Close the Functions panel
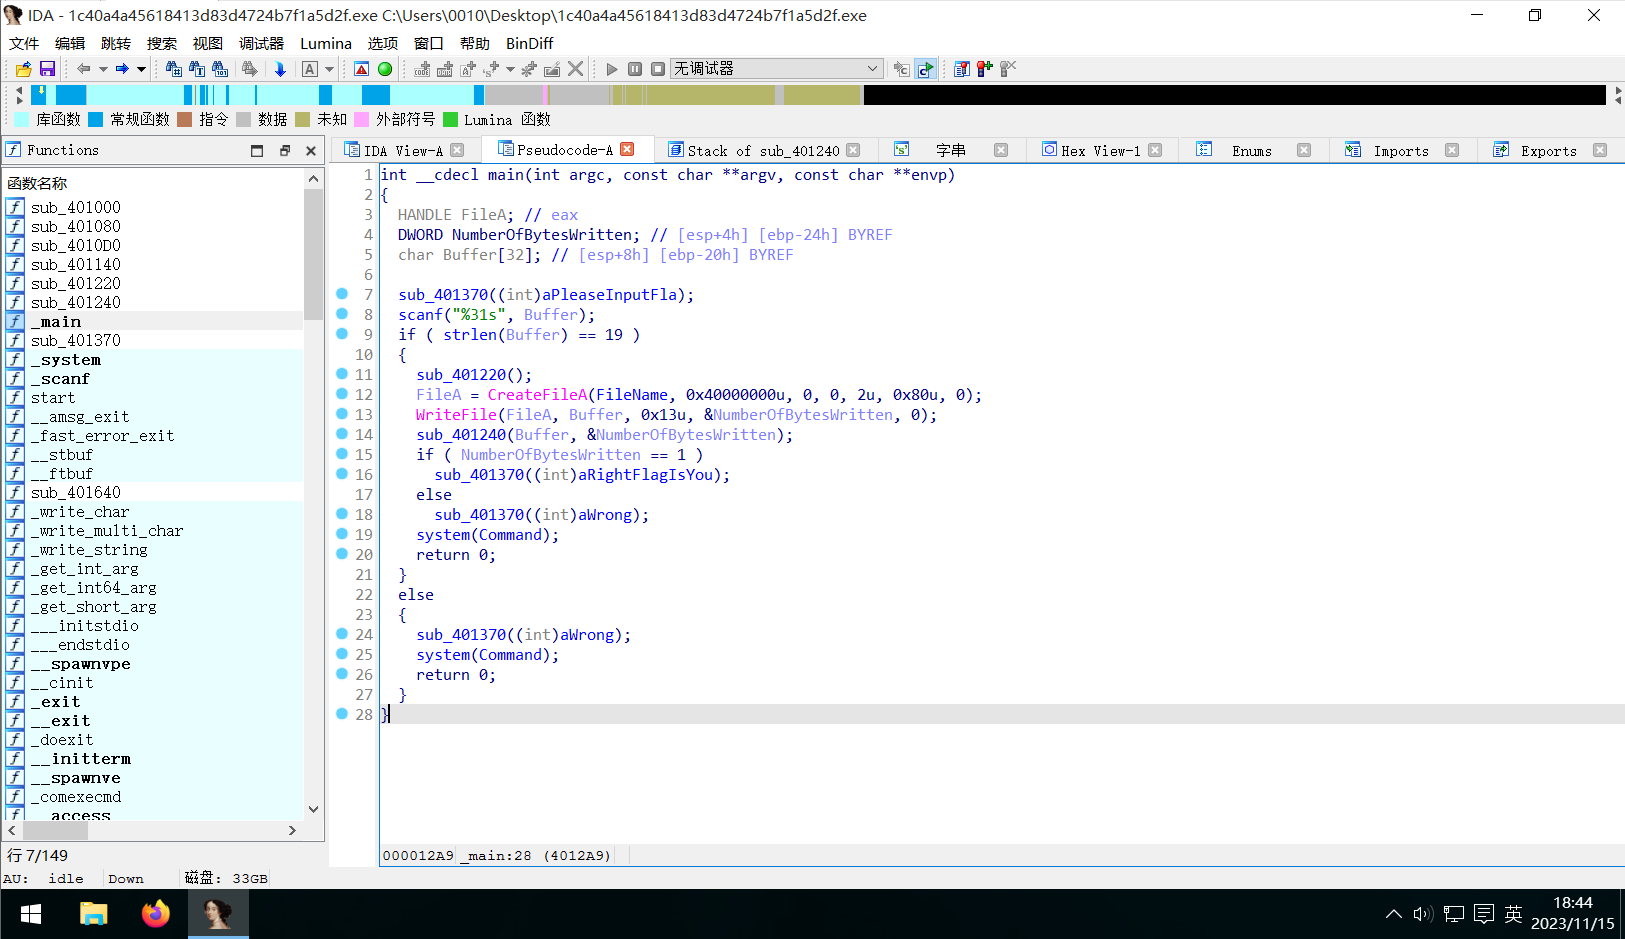 311,151
